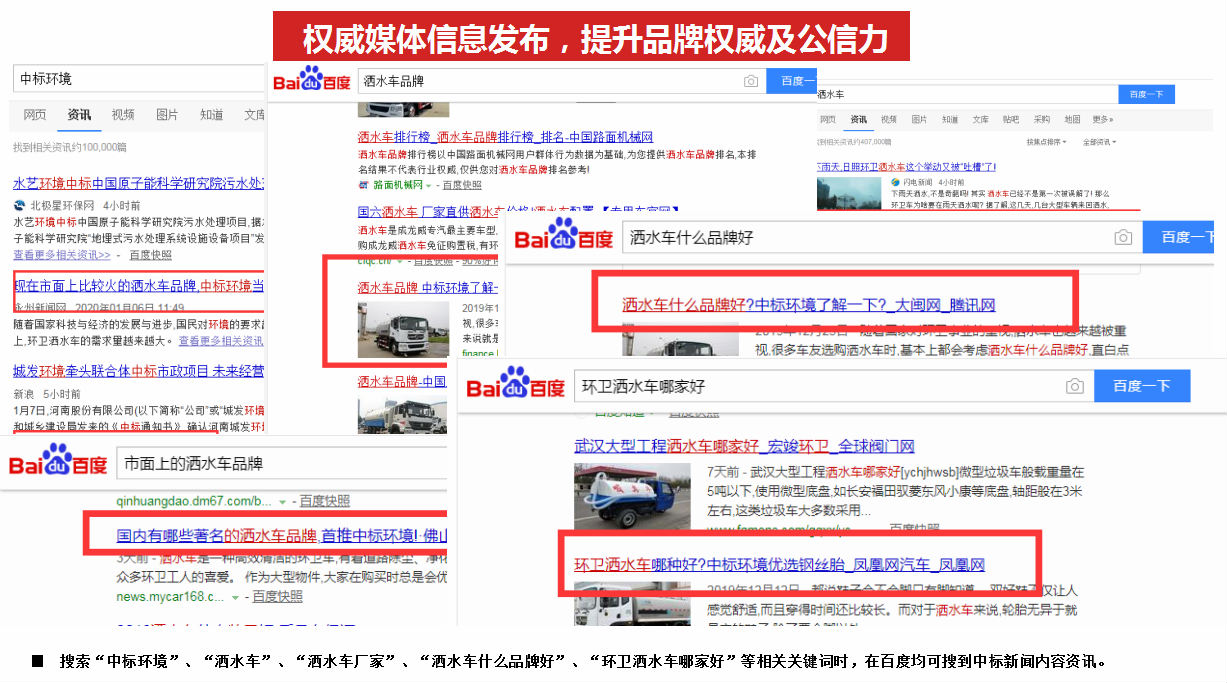
Task: Open 图片 tab in 中标环境 results
Action: [167, 115]
